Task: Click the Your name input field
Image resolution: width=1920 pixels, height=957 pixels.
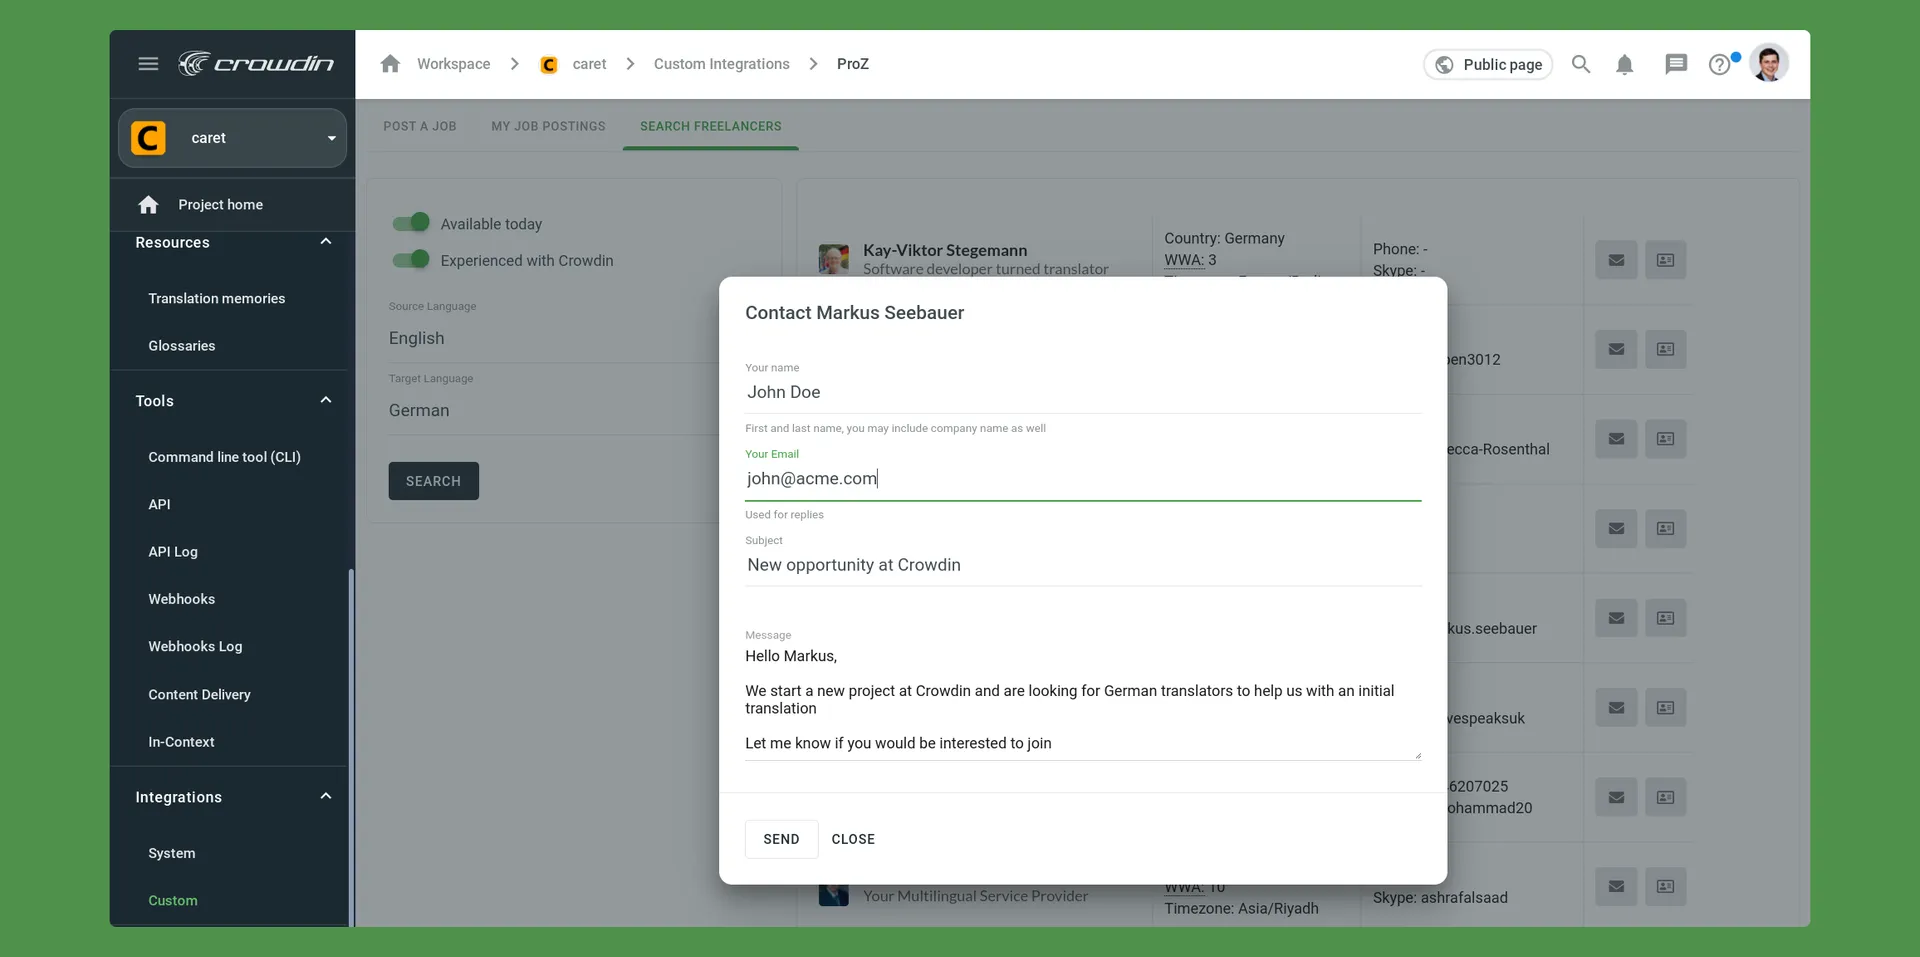Action: pos(1083,393)
